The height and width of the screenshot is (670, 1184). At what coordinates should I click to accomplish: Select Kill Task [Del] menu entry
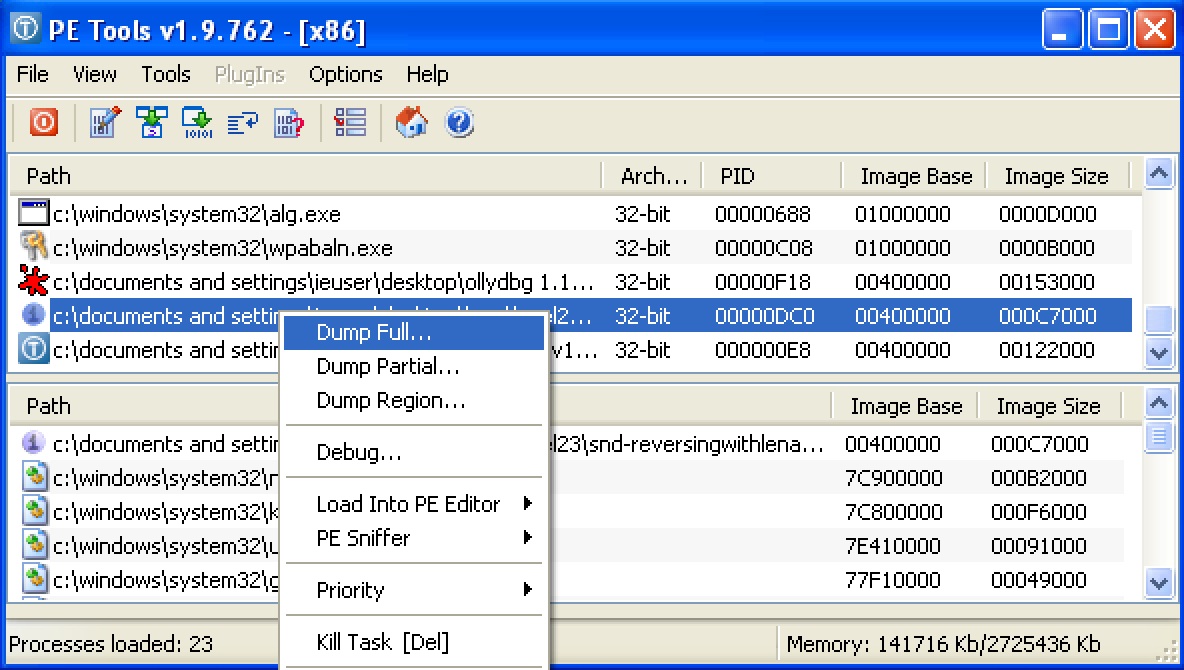(414, 642)
